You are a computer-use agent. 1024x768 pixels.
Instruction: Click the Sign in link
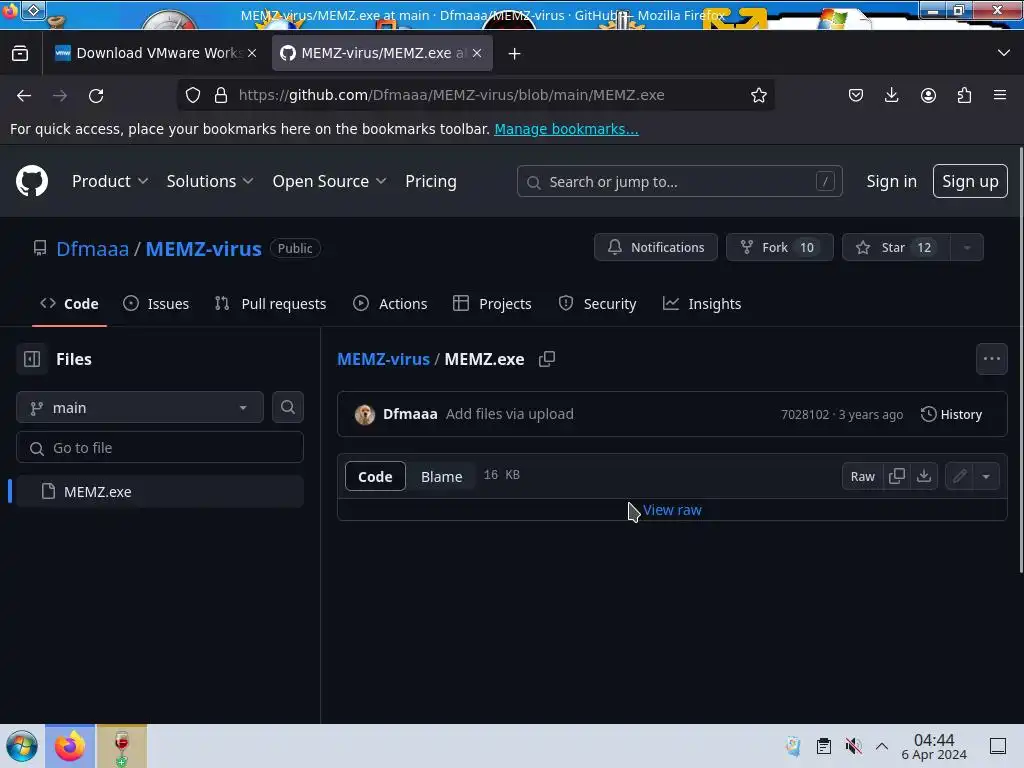(x=891, y=181)
